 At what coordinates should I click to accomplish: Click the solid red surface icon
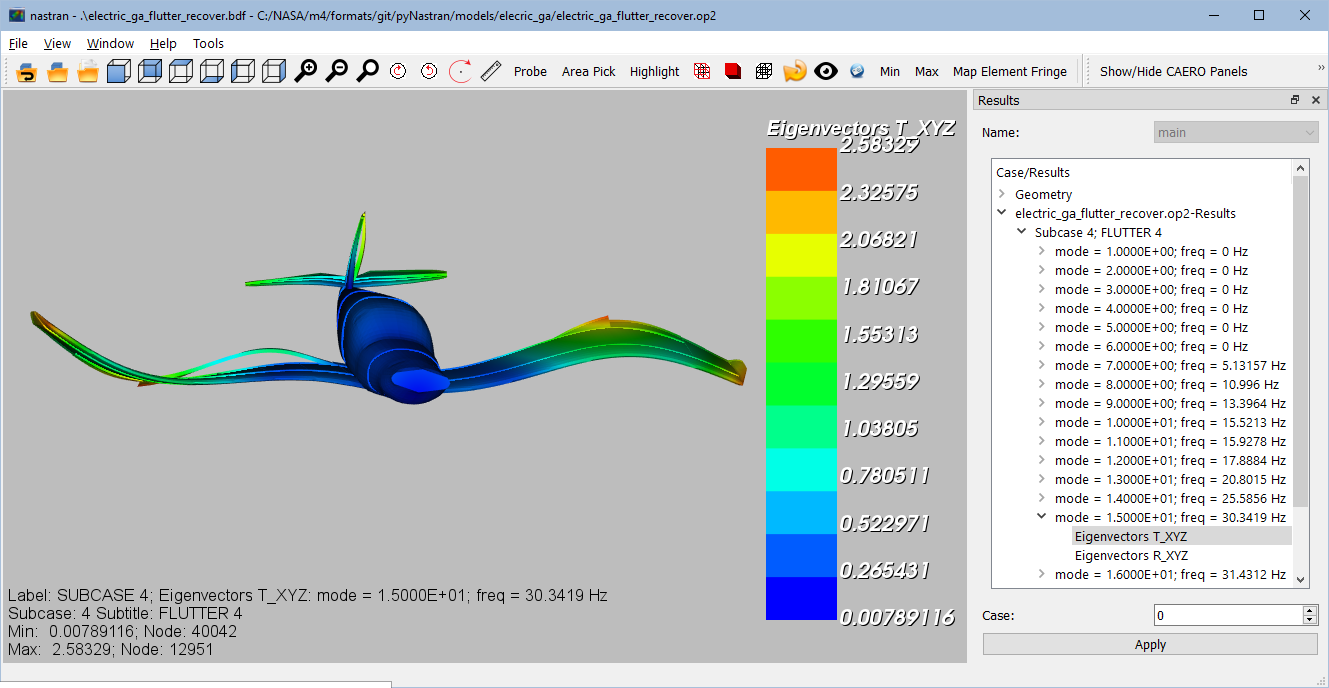pyautogui.click(x=733, y=71)
